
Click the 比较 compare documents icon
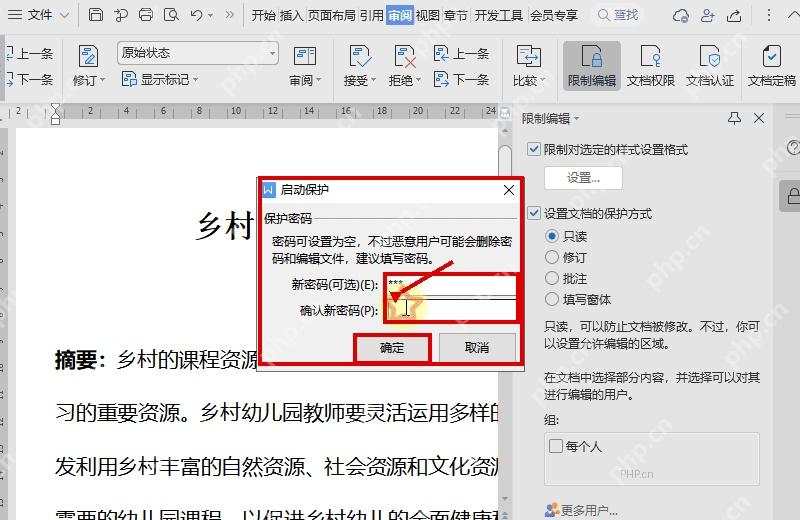[x=529, y=56]
